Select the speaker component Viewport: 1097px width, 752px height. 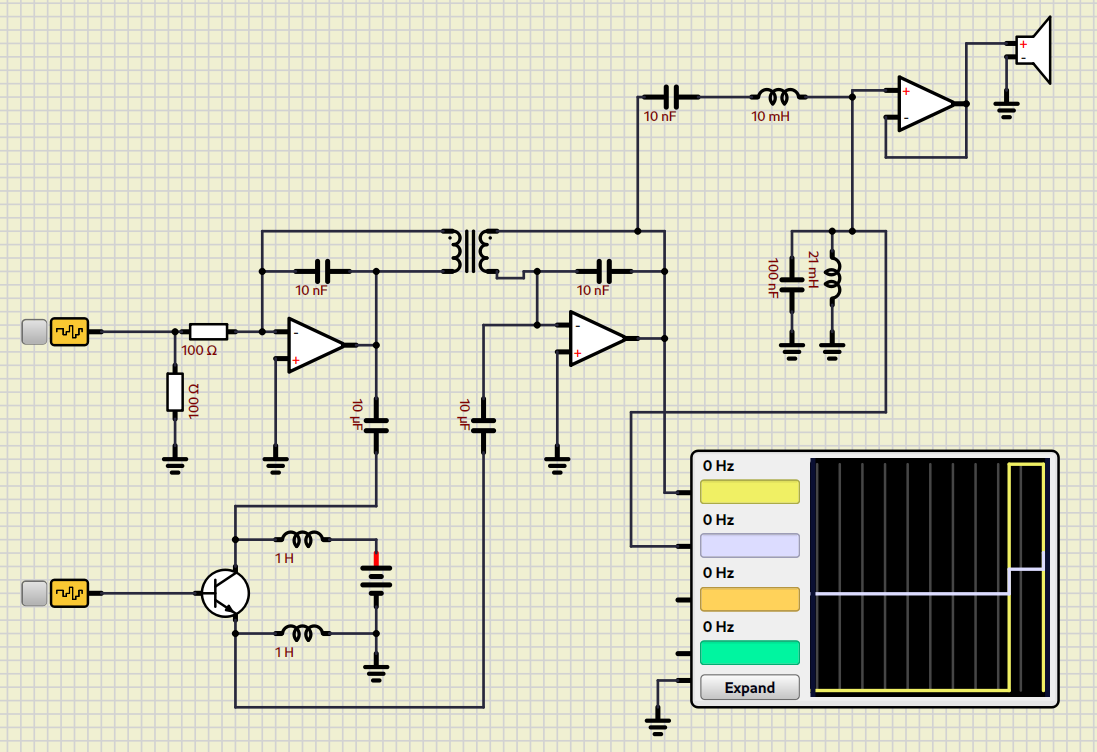(x=1034, y=50)
